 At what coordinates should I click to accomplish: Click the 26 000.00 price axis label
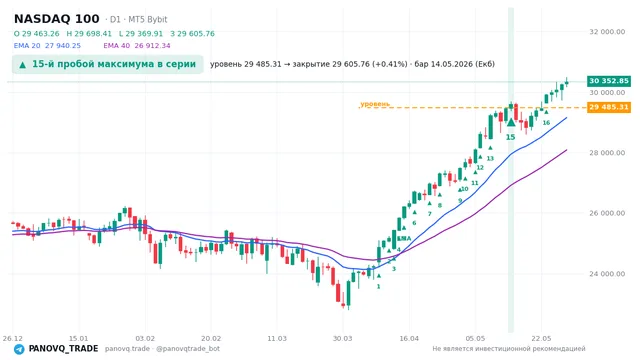tap(607, 213)
